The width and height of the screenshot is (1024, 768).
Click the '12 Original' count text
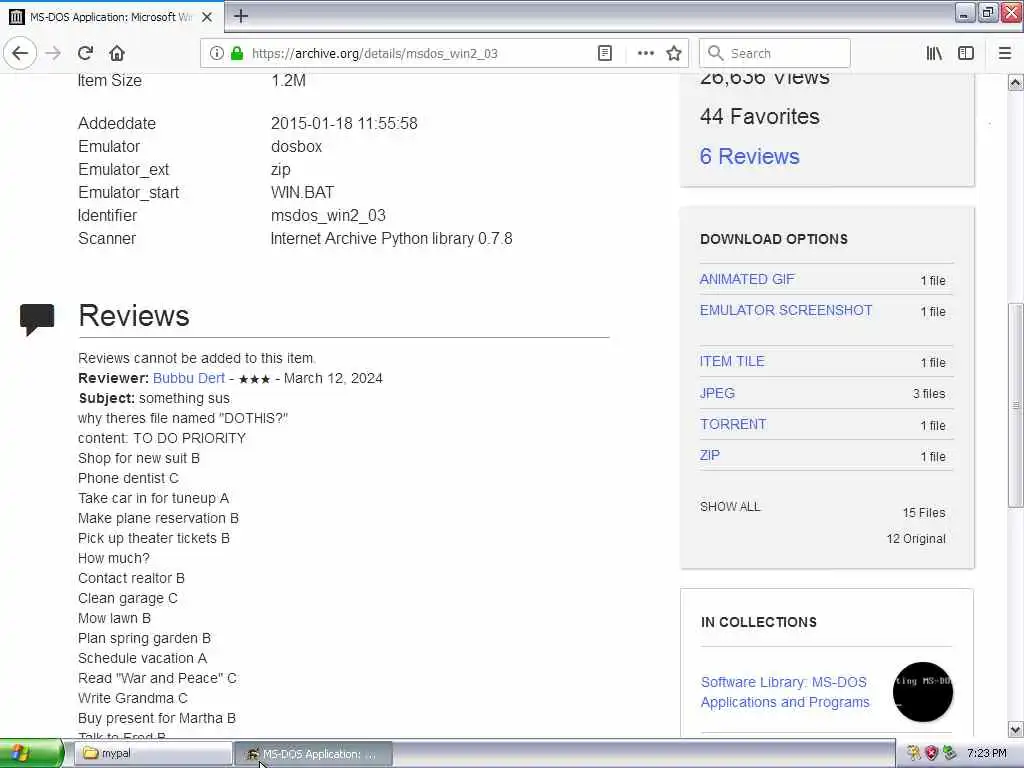pos(916,539)
